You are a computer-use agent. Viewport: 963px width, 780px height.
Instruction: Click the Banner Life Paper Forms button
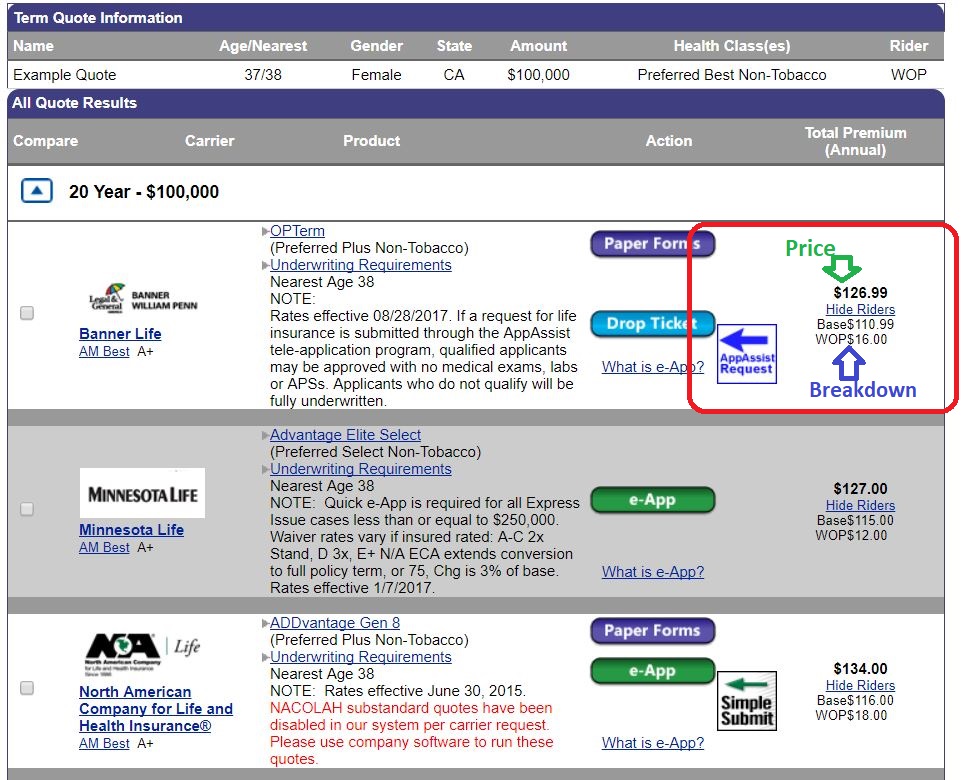tap(652, 244)
